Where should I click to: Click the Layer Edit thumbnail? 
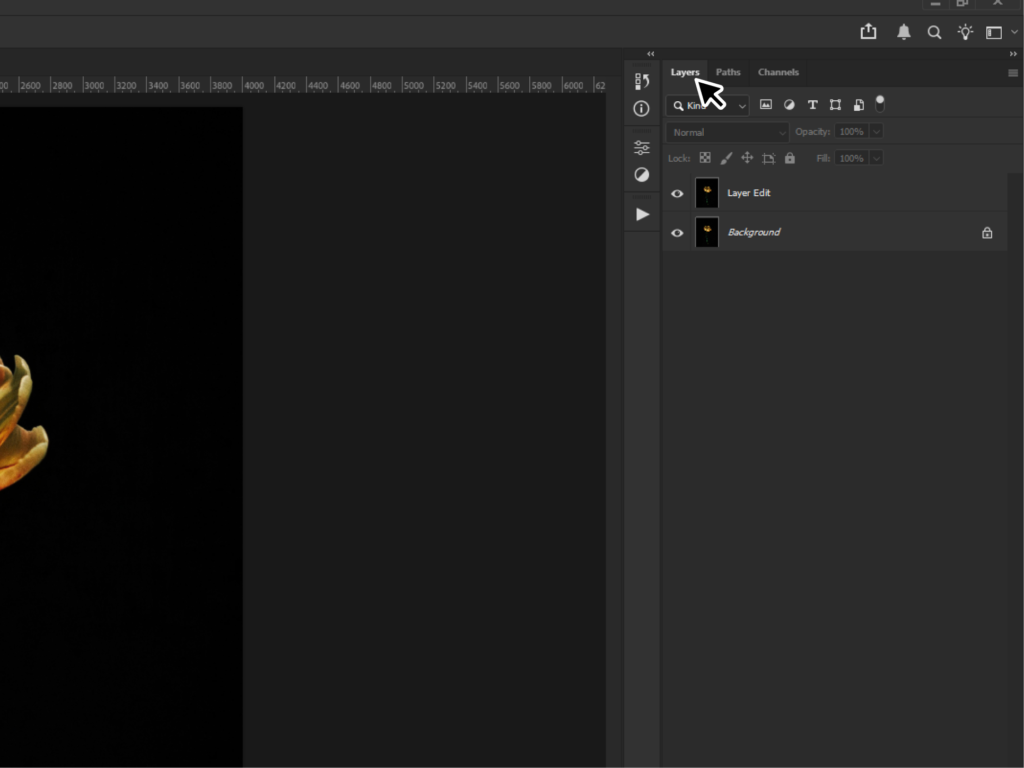click(x=707, y=192)
